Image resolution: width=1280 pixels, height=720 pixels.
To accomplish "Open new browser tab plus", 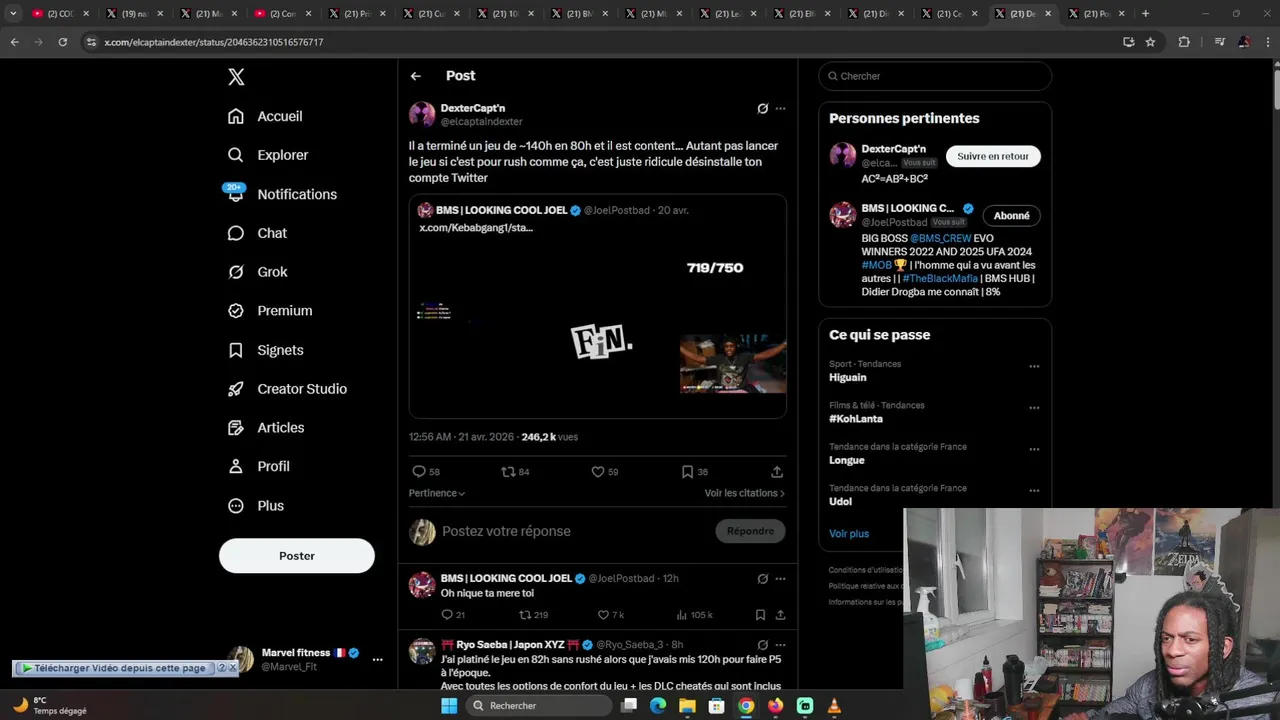I will [x=1145, y=14].
